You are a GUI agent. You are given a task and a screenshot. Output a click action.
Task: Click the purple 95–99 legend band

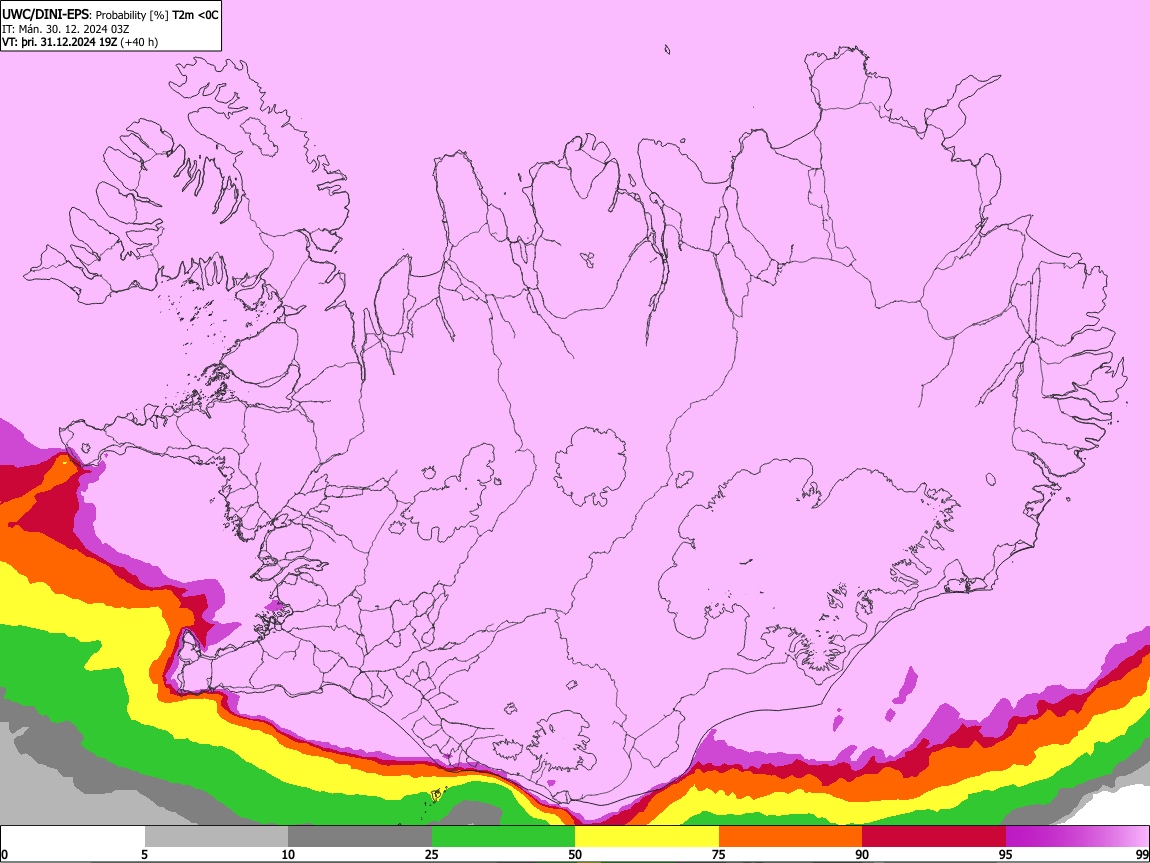click(1077, 836)
